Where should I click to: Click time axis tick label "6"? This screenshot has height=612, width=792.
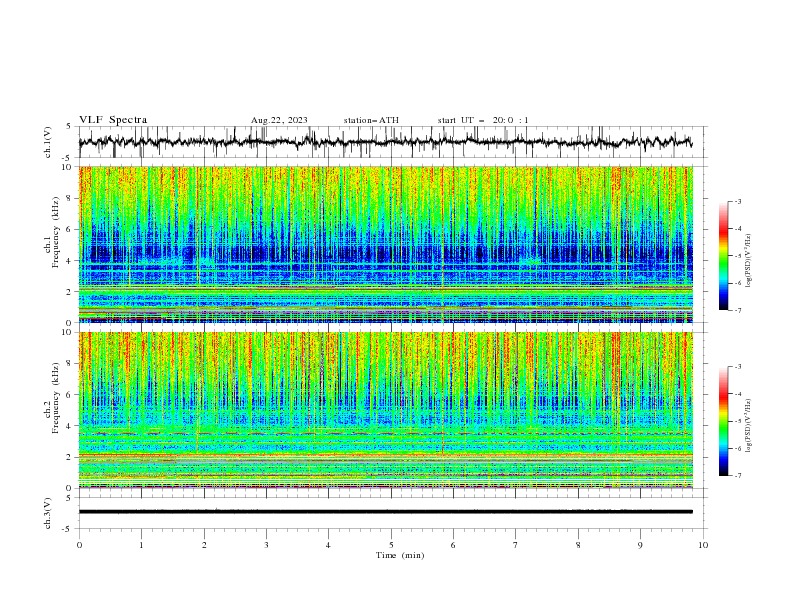pyautogui.click(x=454, y=545)
